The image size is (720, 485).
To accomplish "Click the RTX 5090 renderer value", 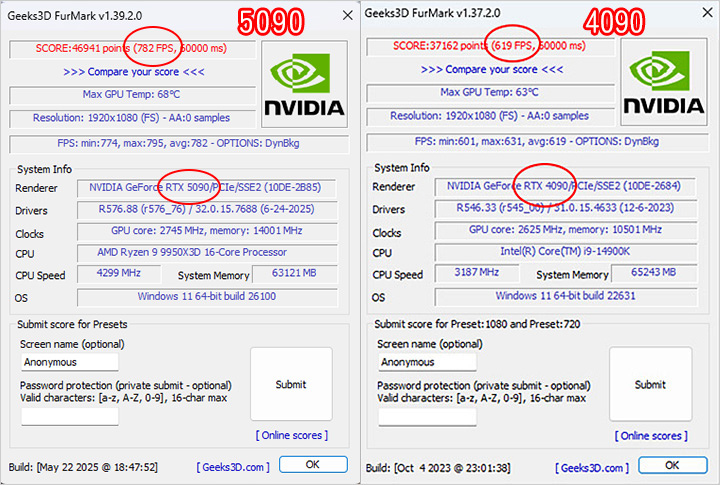I will pos(206,188).
